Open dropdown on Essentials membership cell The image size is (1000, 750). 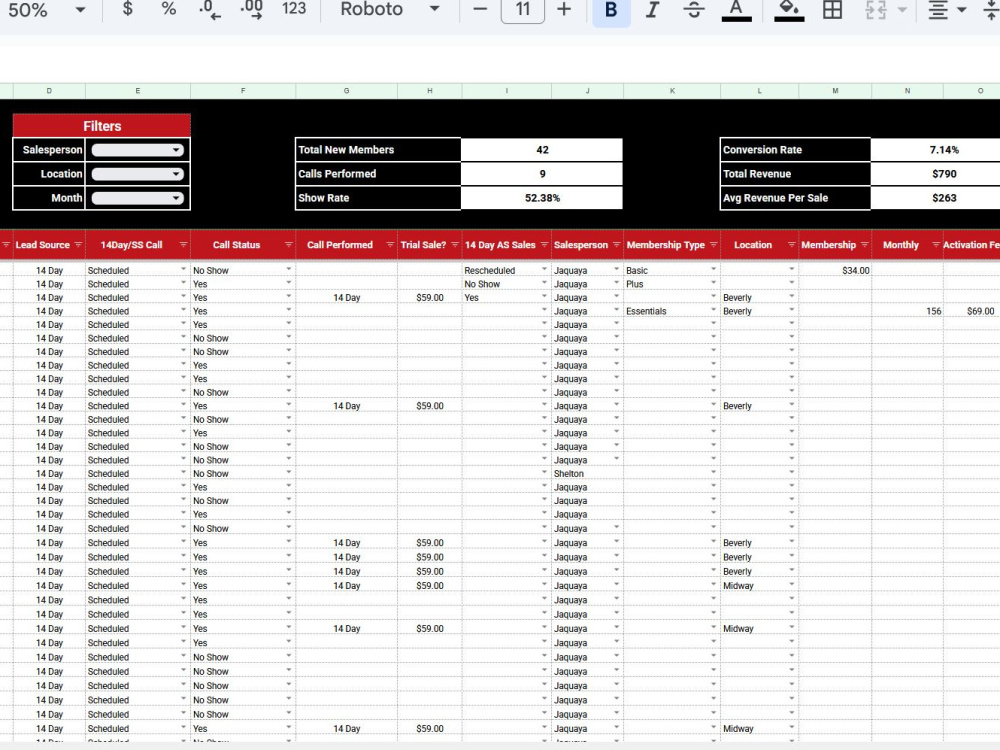coord(713,310)
